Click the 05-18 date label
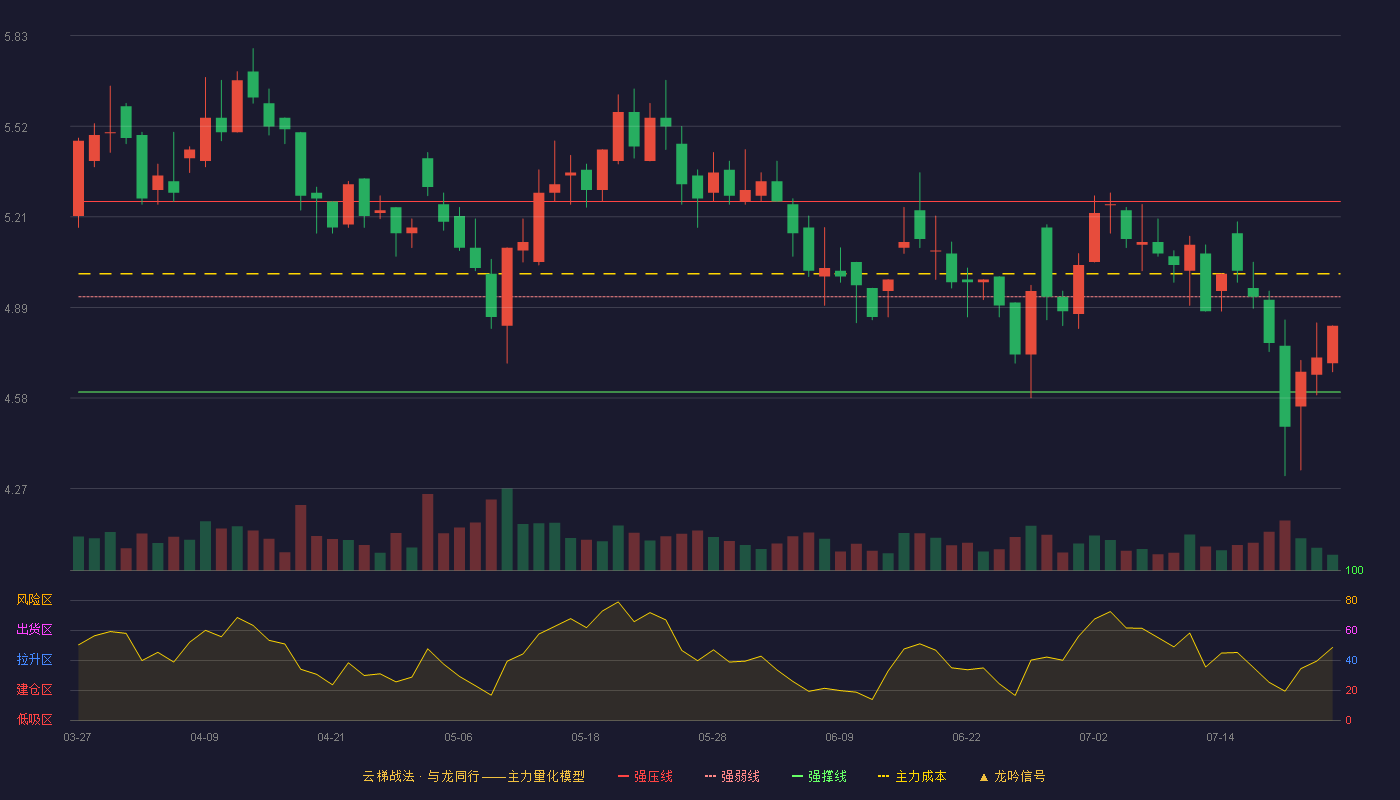 [585, 737]
